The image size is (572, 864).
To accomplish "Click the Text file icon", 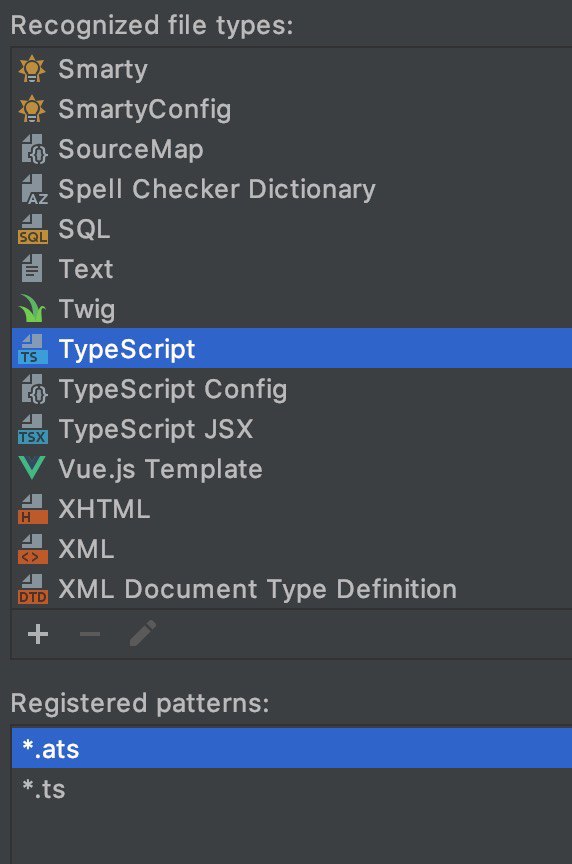I will pos(32,269).
